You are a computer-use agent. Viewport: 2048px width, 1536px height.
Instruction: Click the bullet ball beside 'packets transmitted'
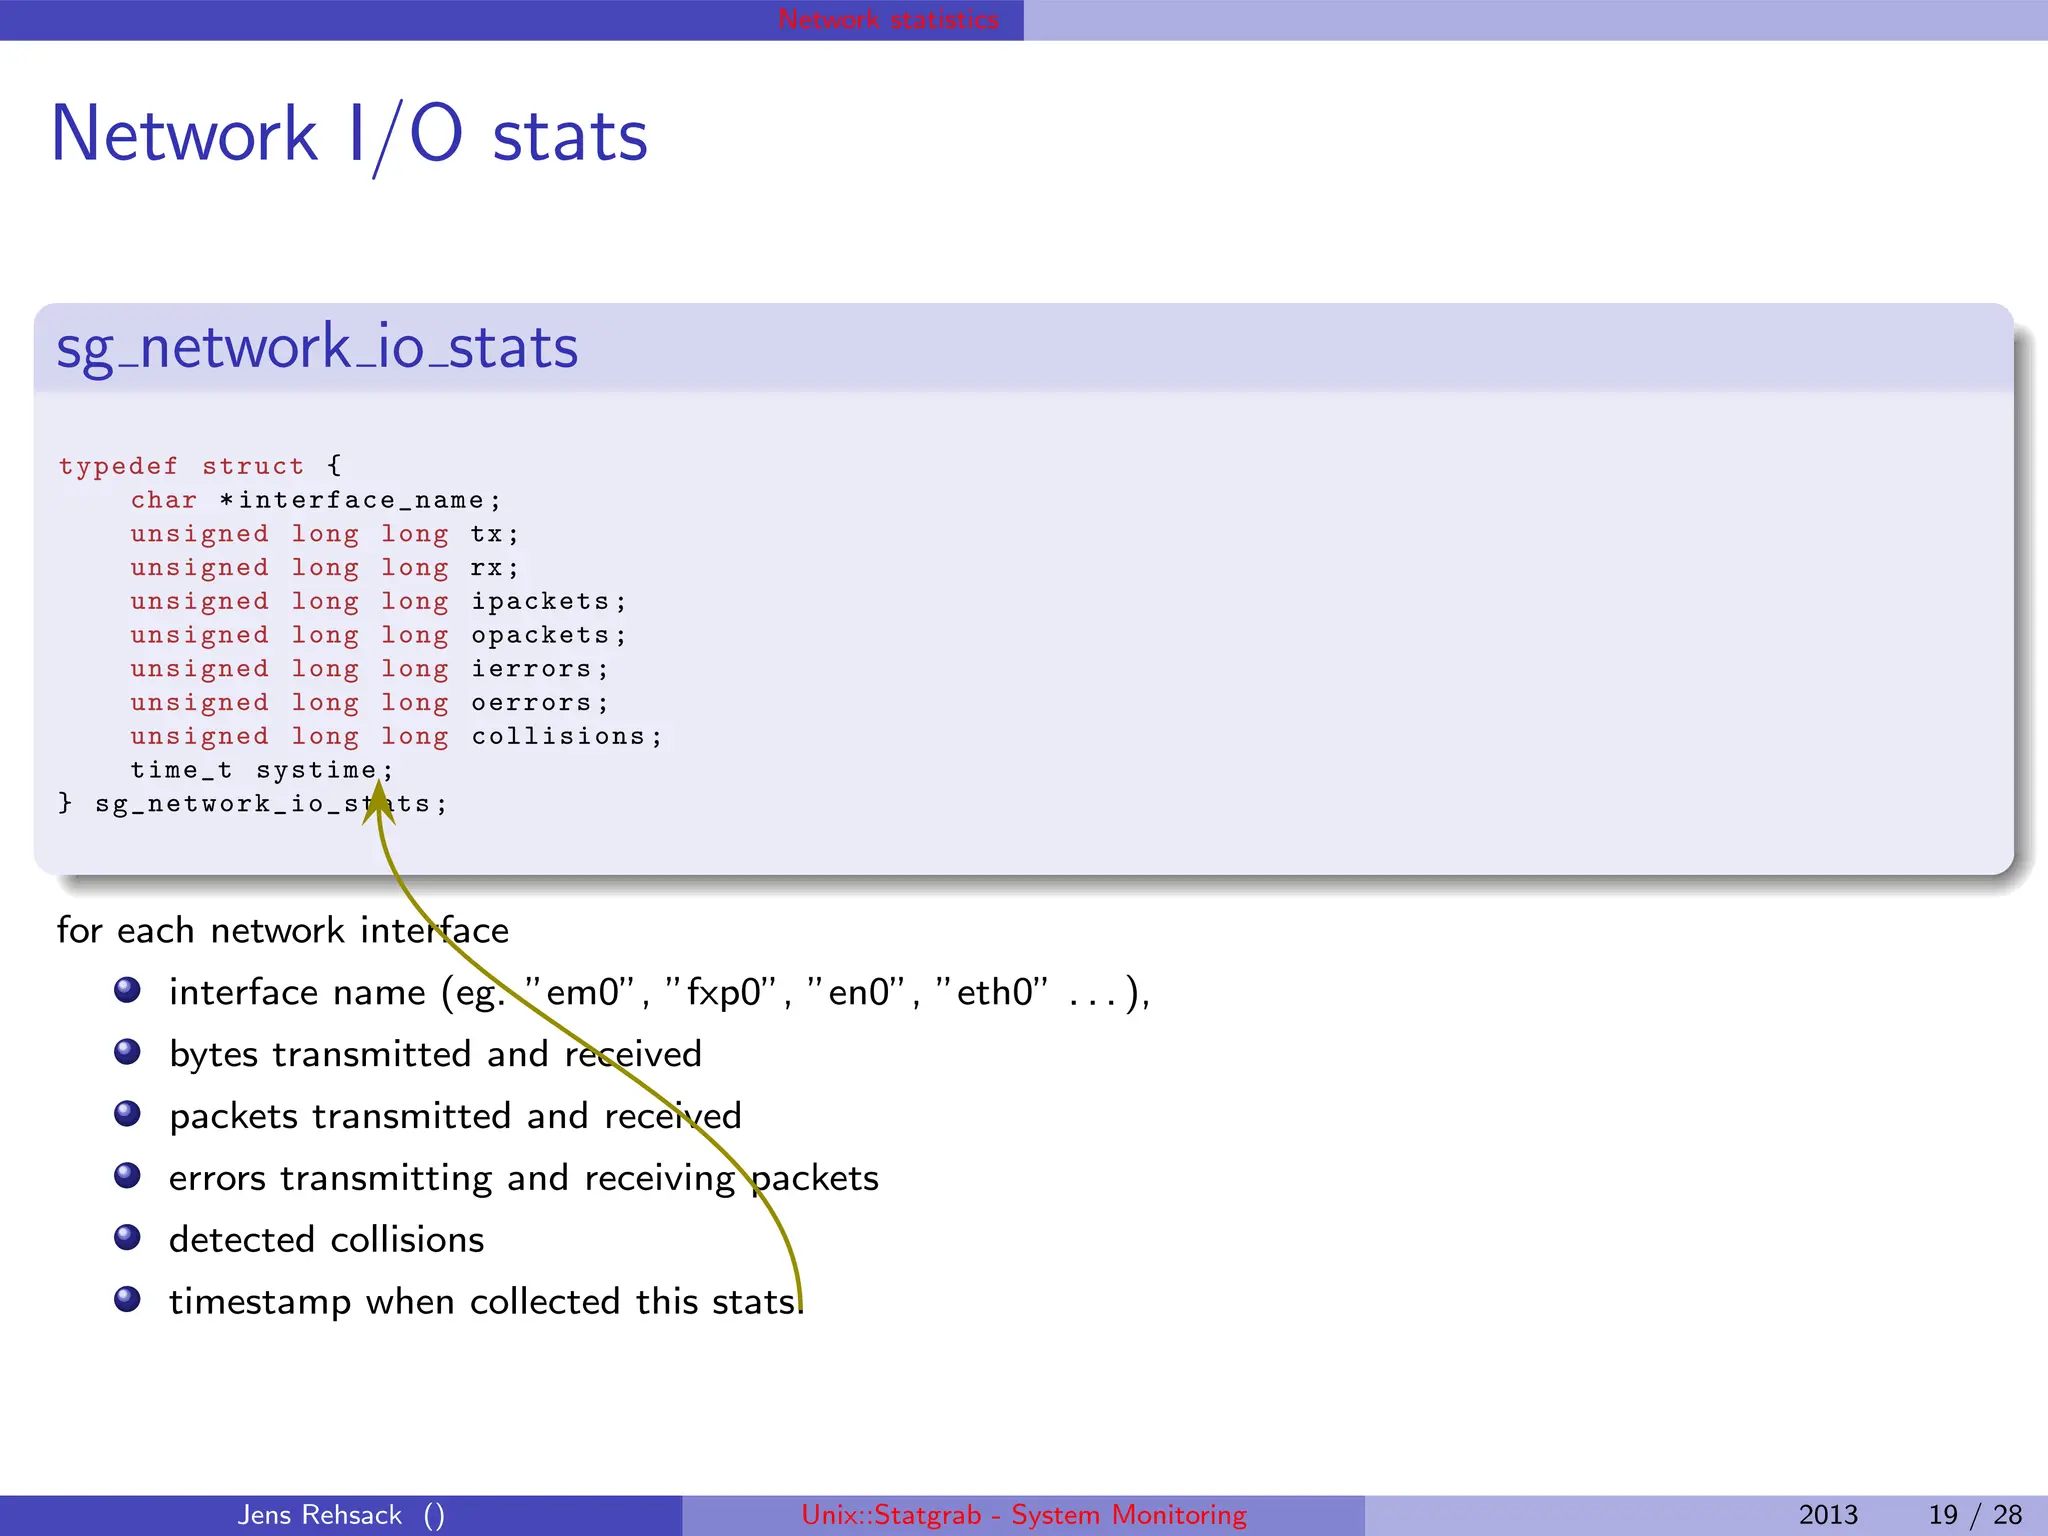[127, 1114]
